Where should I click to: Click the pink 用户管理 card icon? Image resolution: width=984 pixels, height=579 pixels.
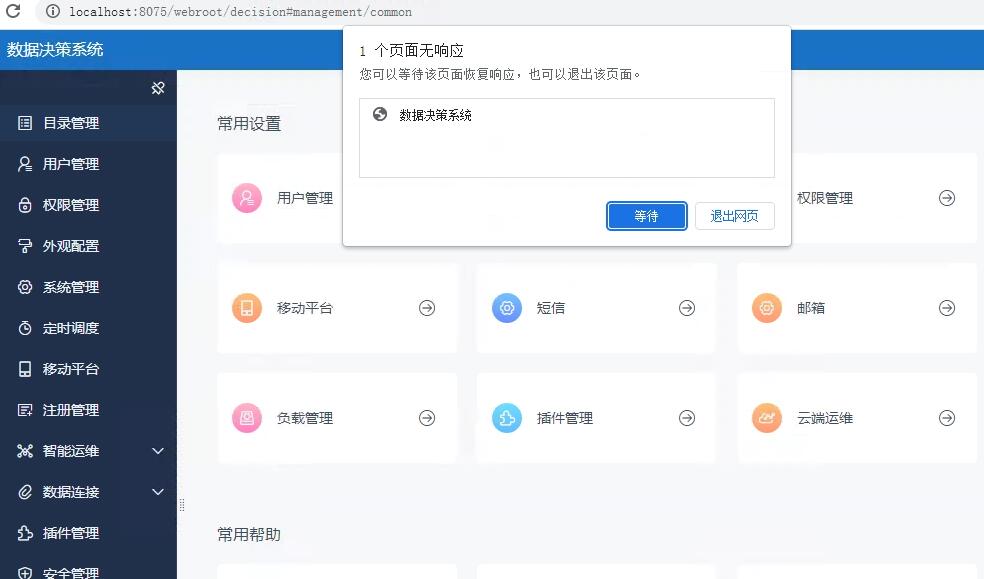(247, 198)
